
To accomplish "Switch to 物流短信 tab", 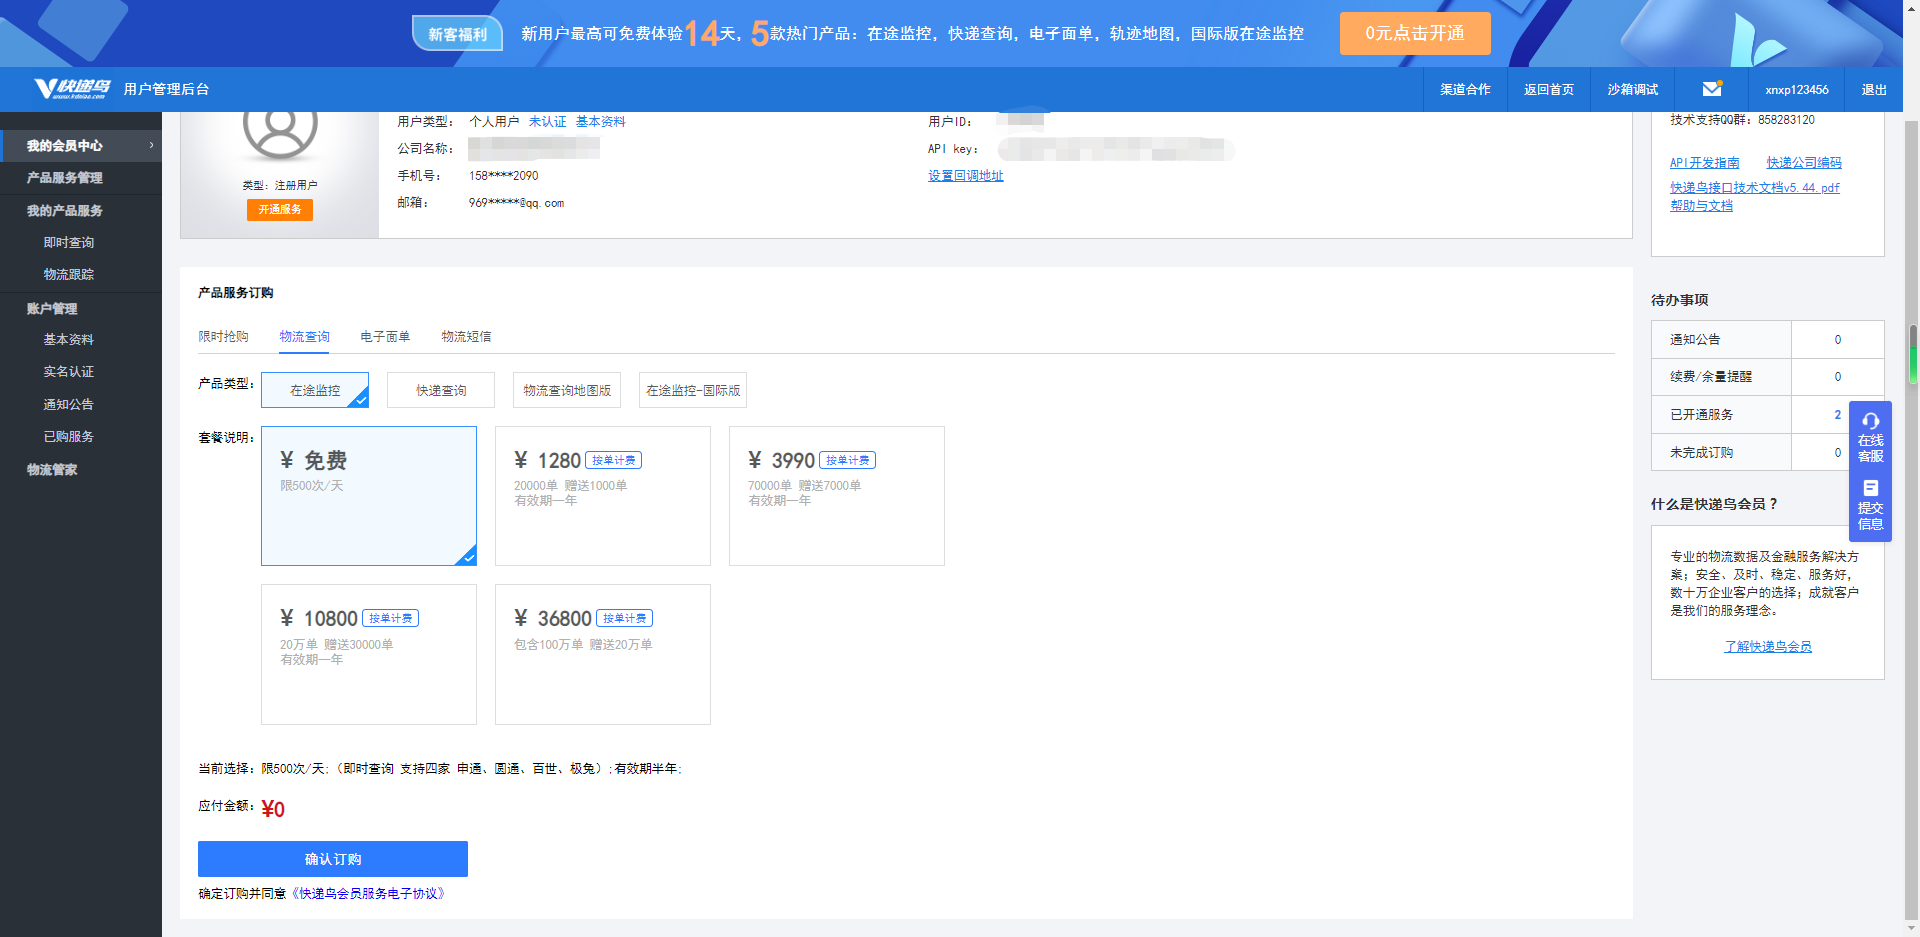I will tap(466, 336).
